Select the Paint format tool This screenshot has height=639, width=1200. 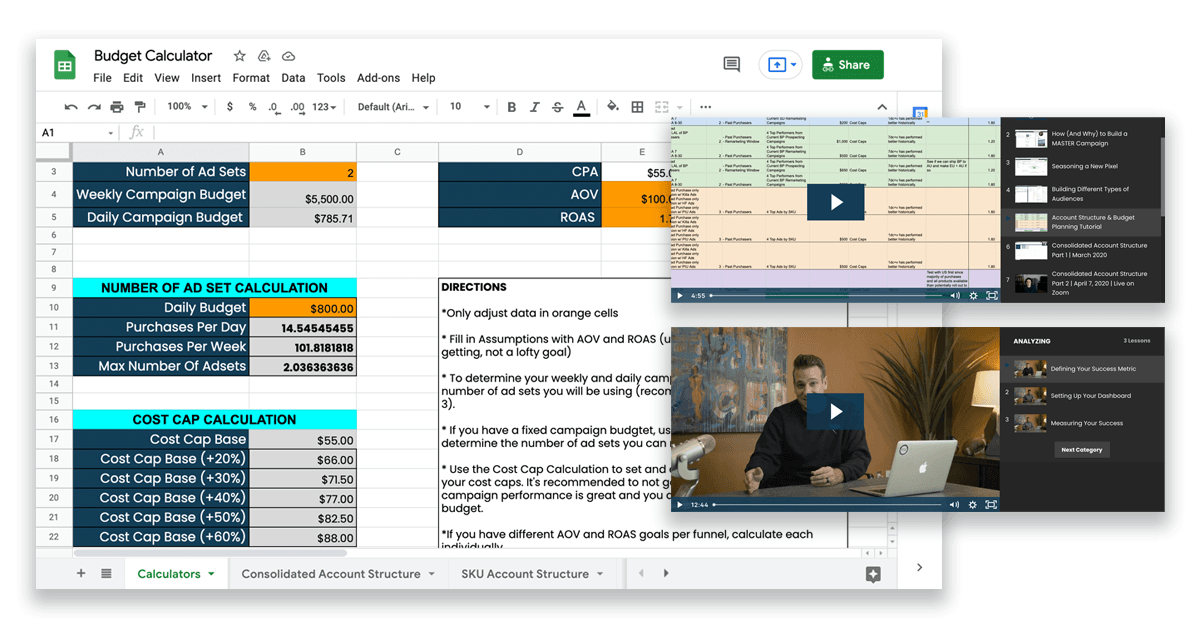click(x=140, y=107)
